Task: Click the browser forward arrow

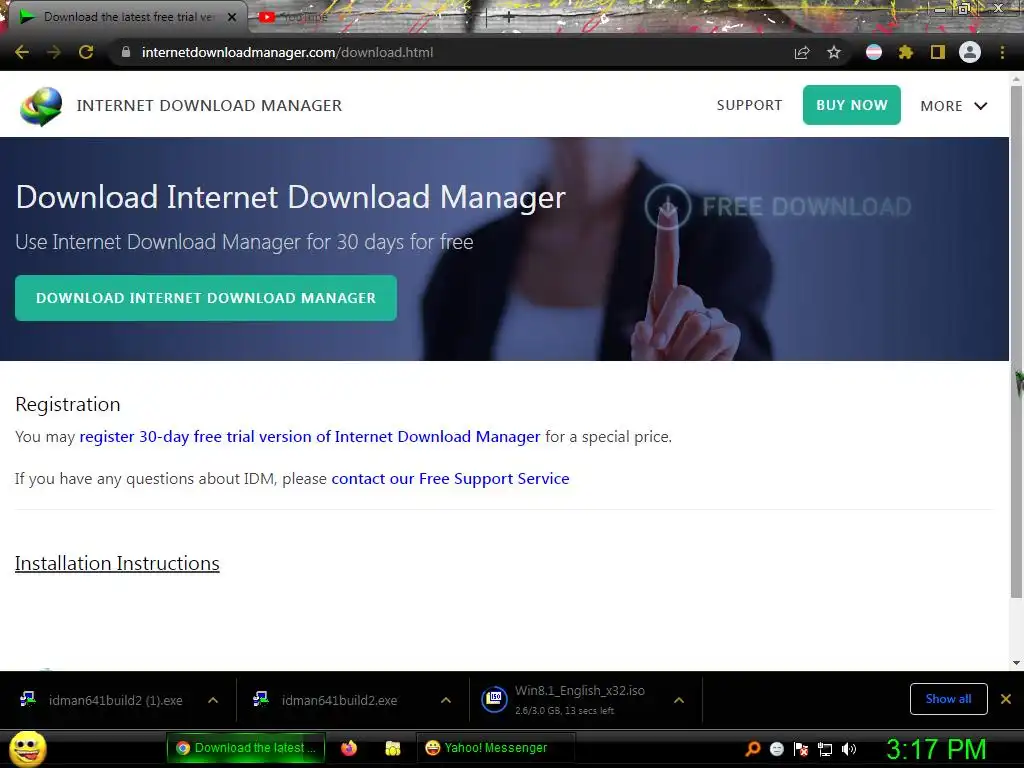Action: 54,52
